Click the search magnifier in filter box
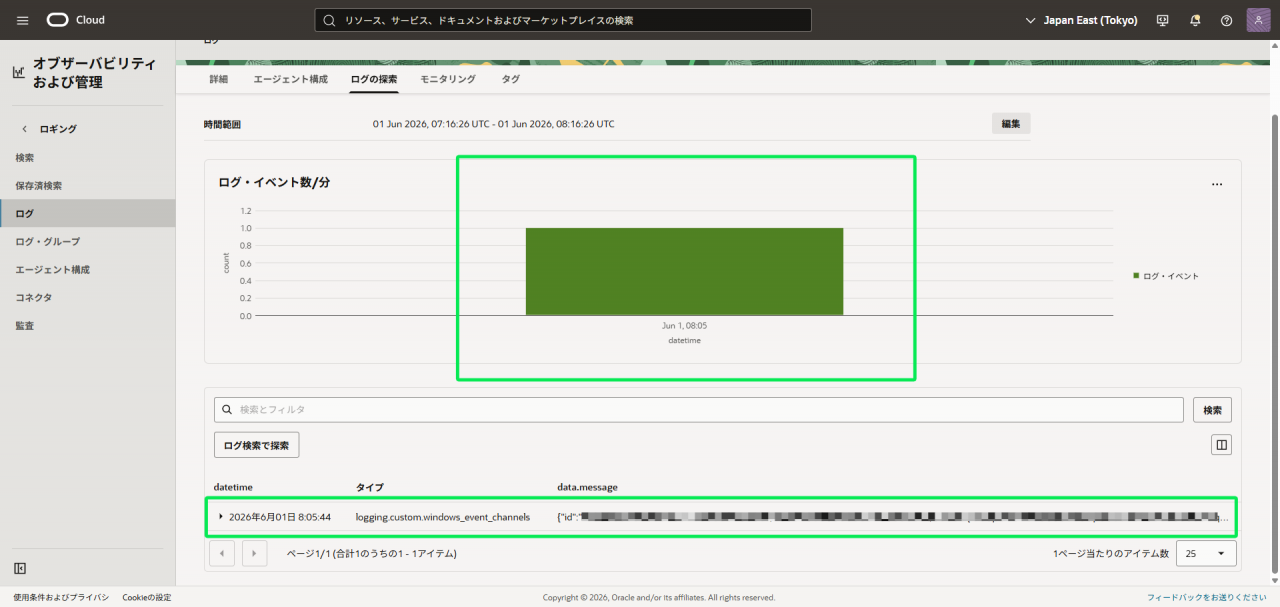This screenshot has width=1280, height=607. (x=227, y=410)
